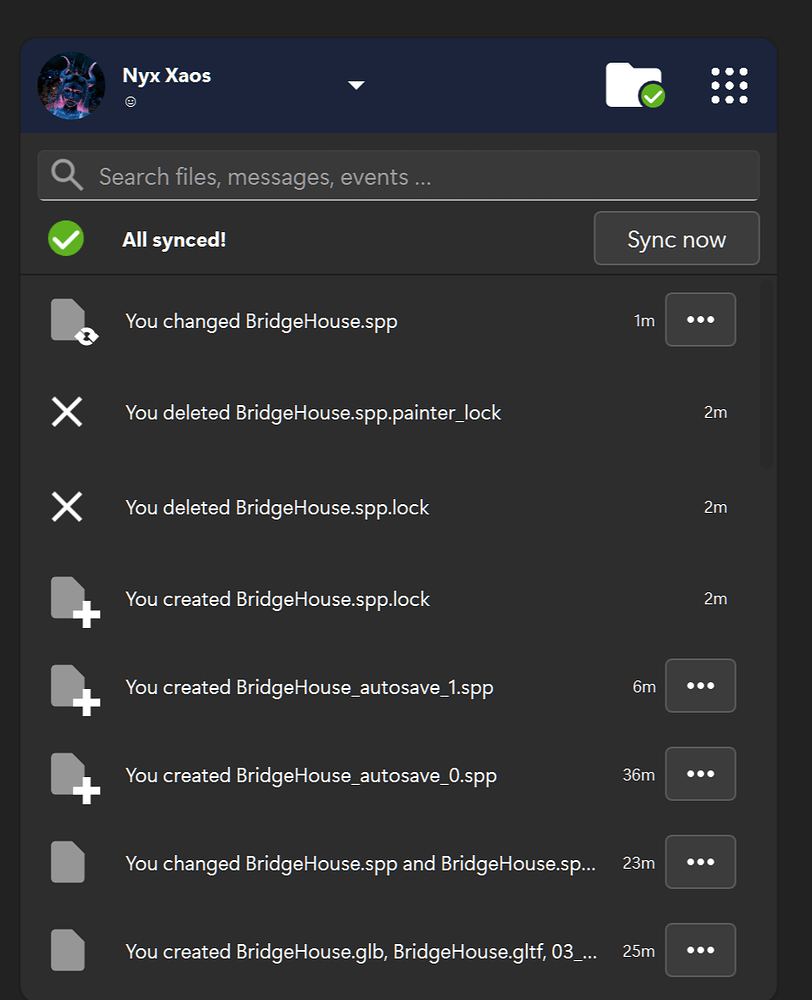Viewport: 812px width, 1000px height.
Task: Expand the account dropdown arrow
Action: [x=356, y=86]
